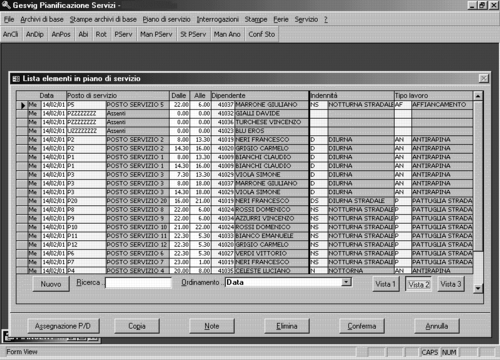Click the Dalle column header

[x=180, y=96]
